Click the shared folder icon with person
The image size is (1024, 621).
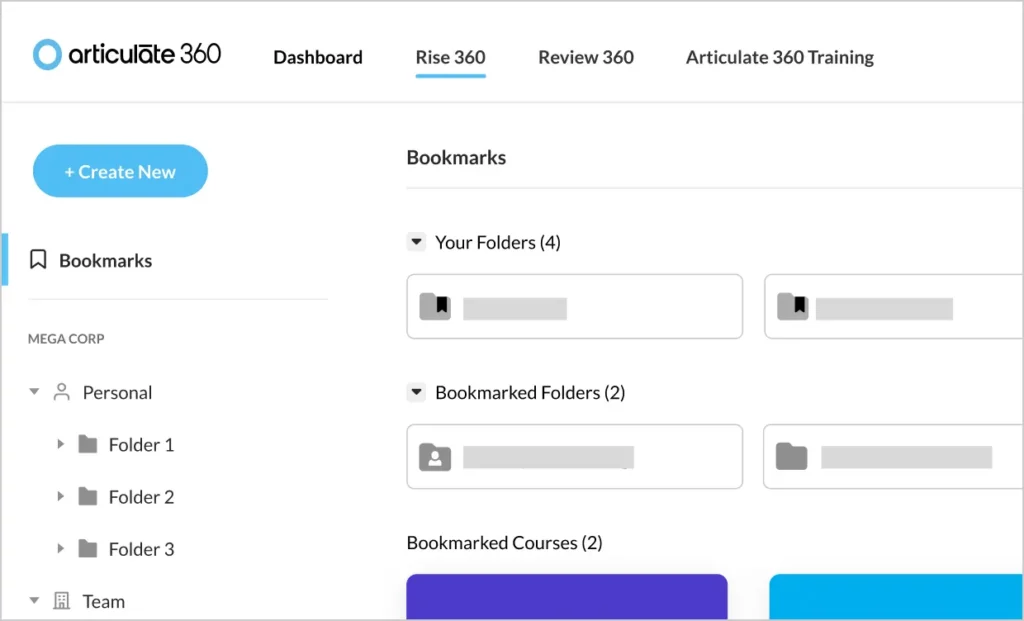click(x=435, y=457)
